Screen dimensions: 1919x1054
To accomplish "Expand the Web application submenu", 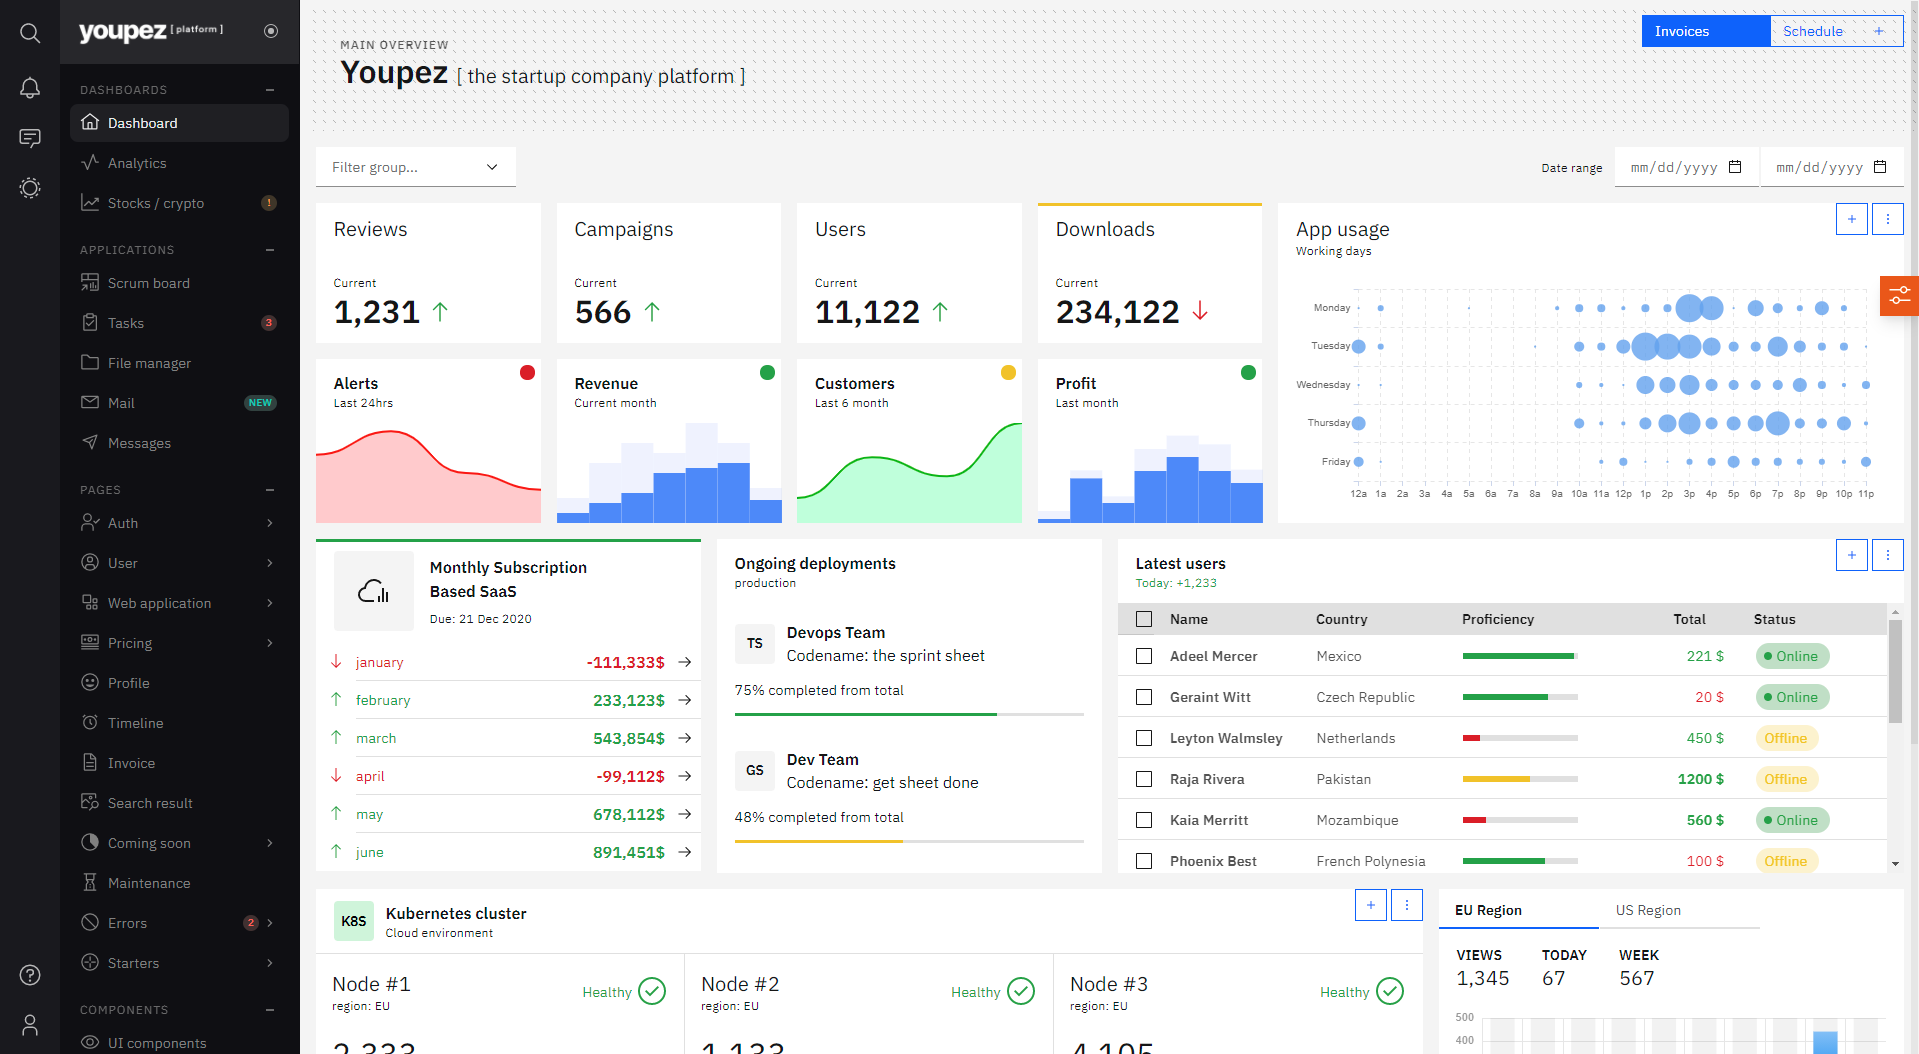I will [270, 603].
